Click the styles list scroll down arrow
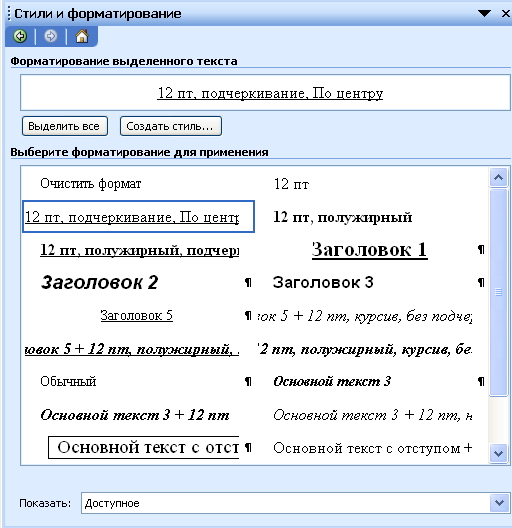Image resolution: width=512 pixels, height=528 pixels. [499, 453]
